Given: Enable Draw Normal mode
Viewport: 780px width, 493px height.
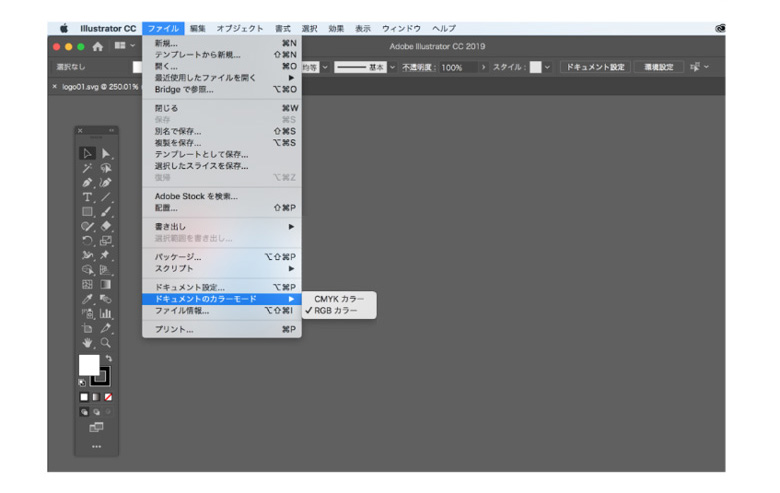Looking at the screenshot, I should 84,412.
